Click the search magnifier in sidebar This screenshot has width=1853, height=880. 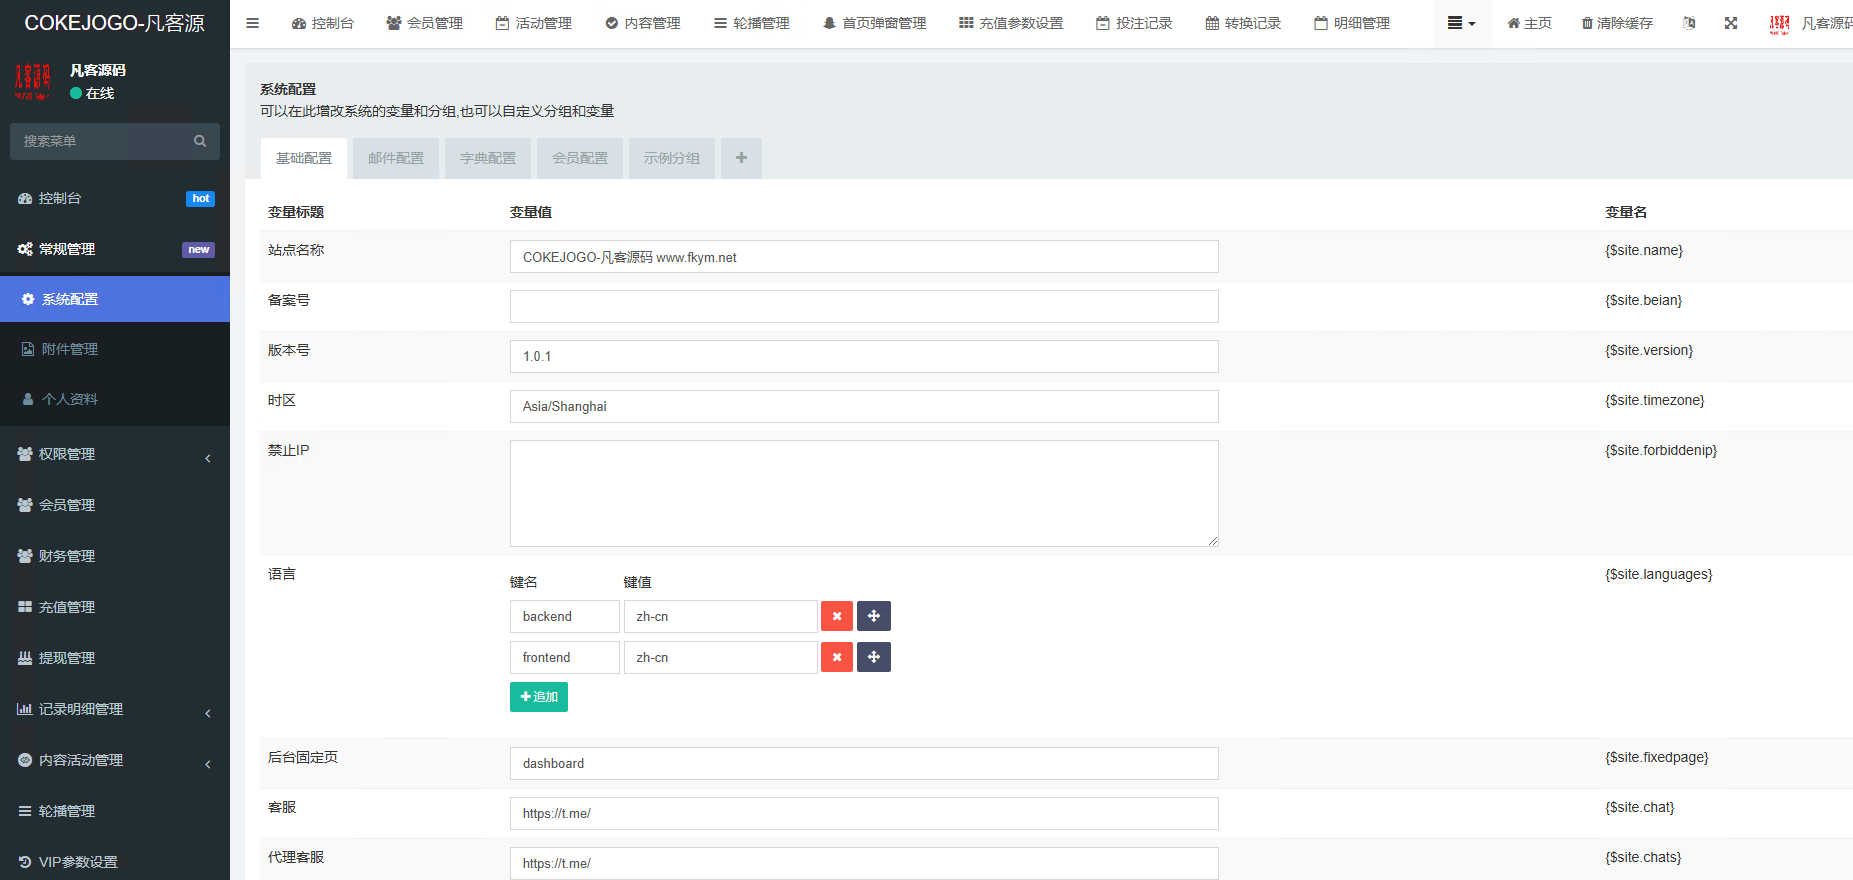pos(200,141)
